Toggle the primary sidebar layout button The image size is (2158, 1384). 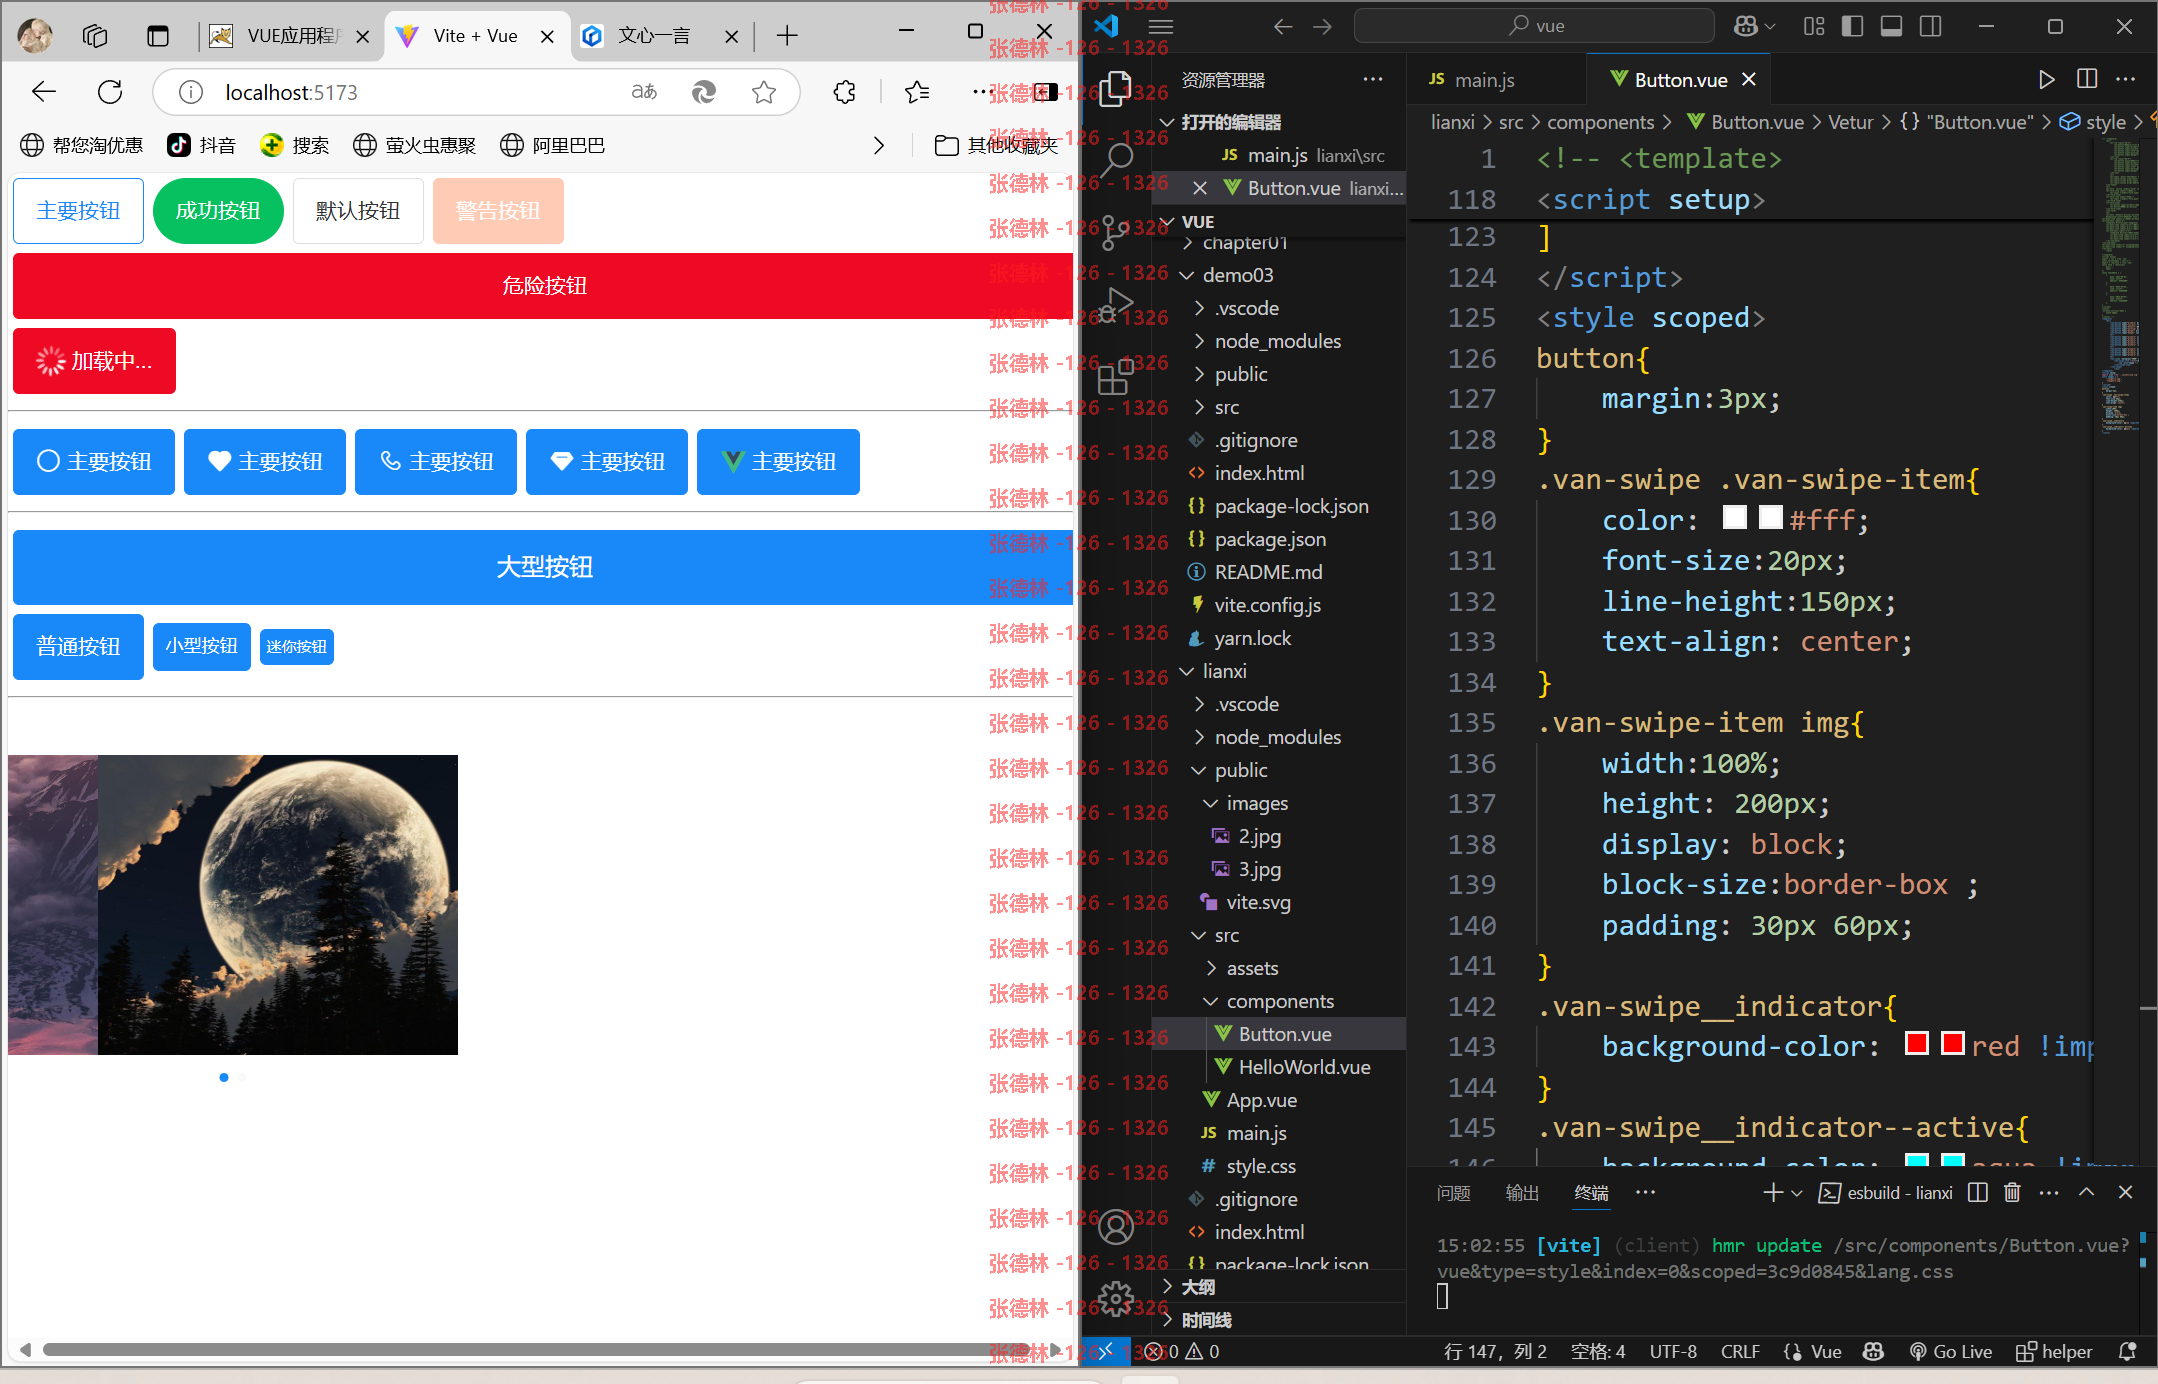1852,26
